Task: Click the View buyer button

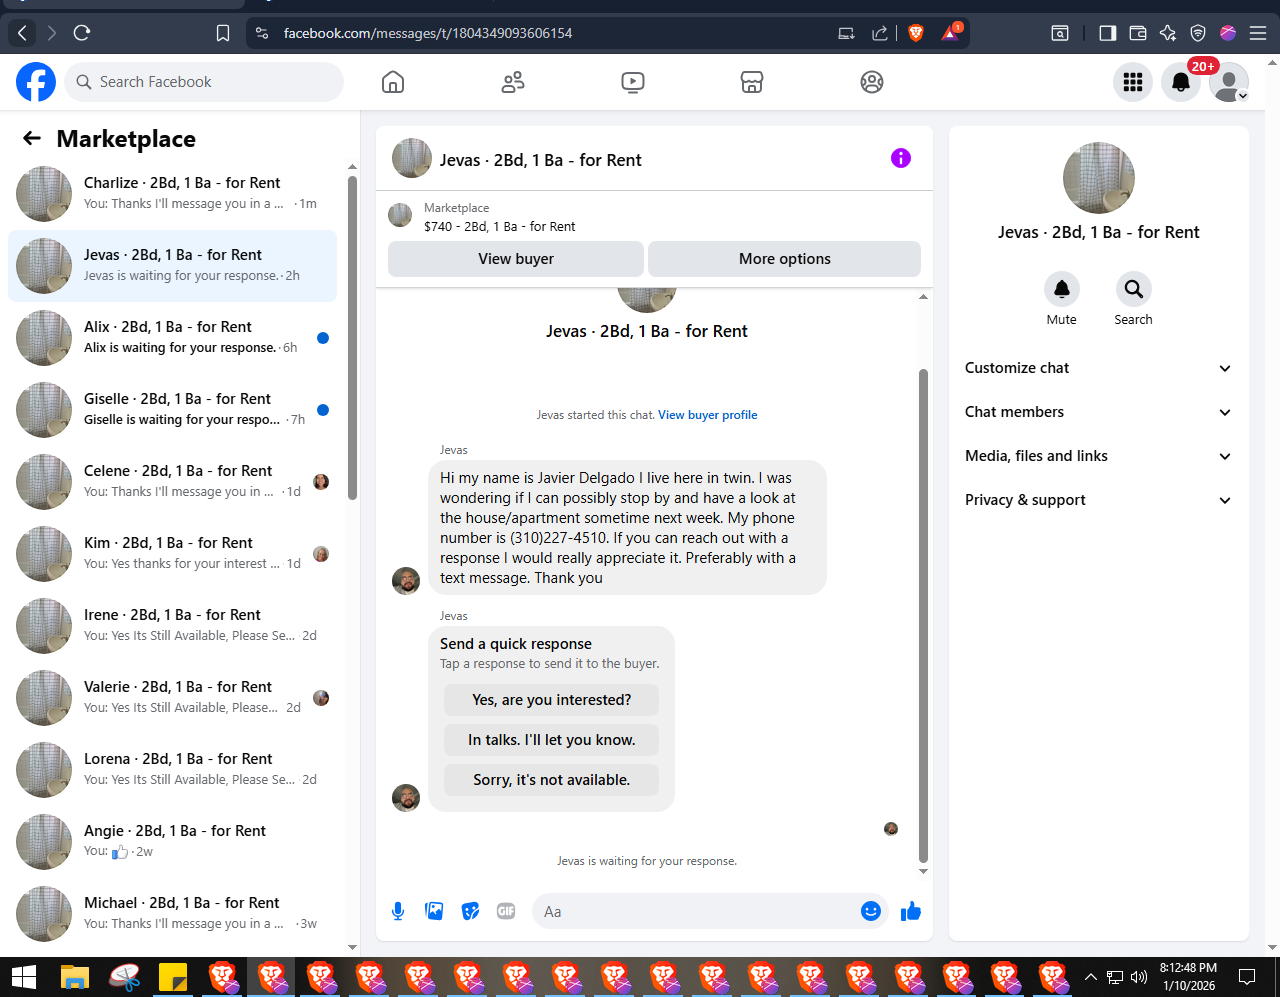Action: coord(516,259)
